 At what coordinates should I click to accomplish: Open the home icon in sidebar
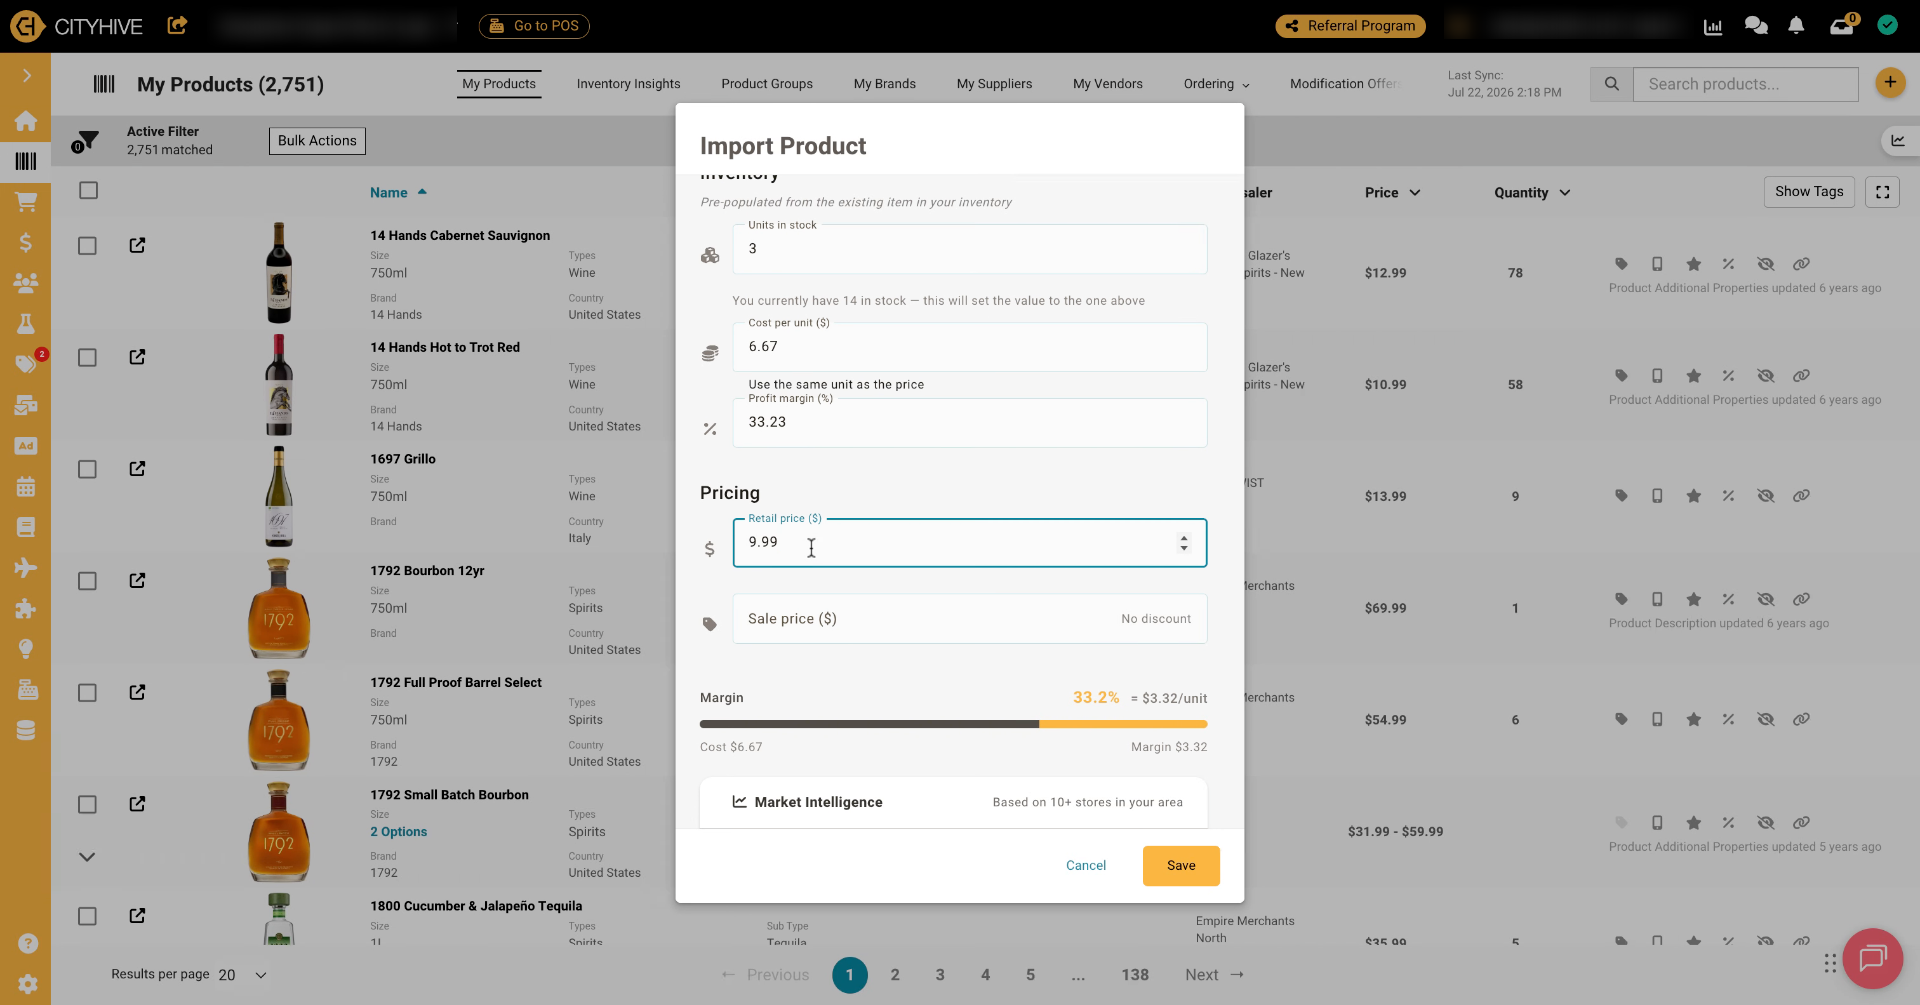(x=26, y=121)
